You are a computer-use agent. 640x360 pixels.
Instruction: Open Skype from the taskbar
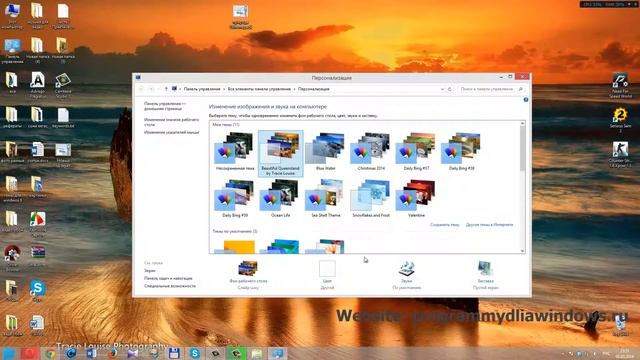click(x=195, y=353)
